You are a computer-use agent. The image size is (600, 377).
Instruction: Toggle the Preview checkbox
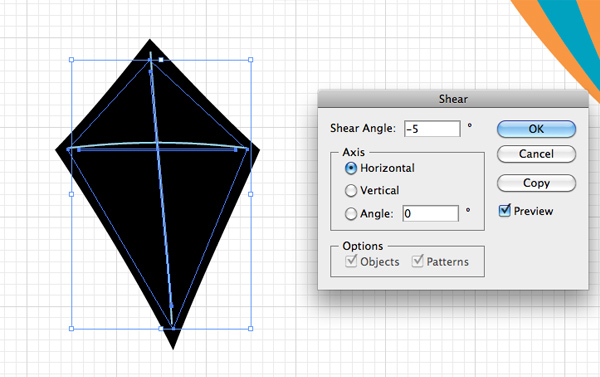tap(505, 211)
